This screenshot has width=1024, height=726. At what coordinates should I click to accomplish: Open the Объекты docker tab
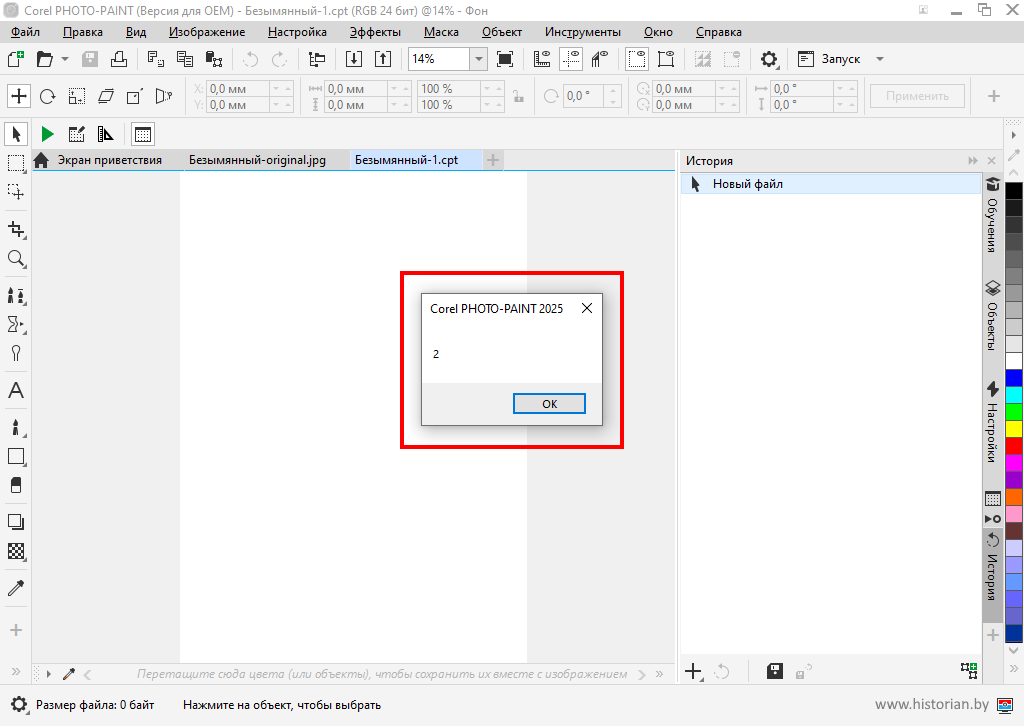coord(993,314)
